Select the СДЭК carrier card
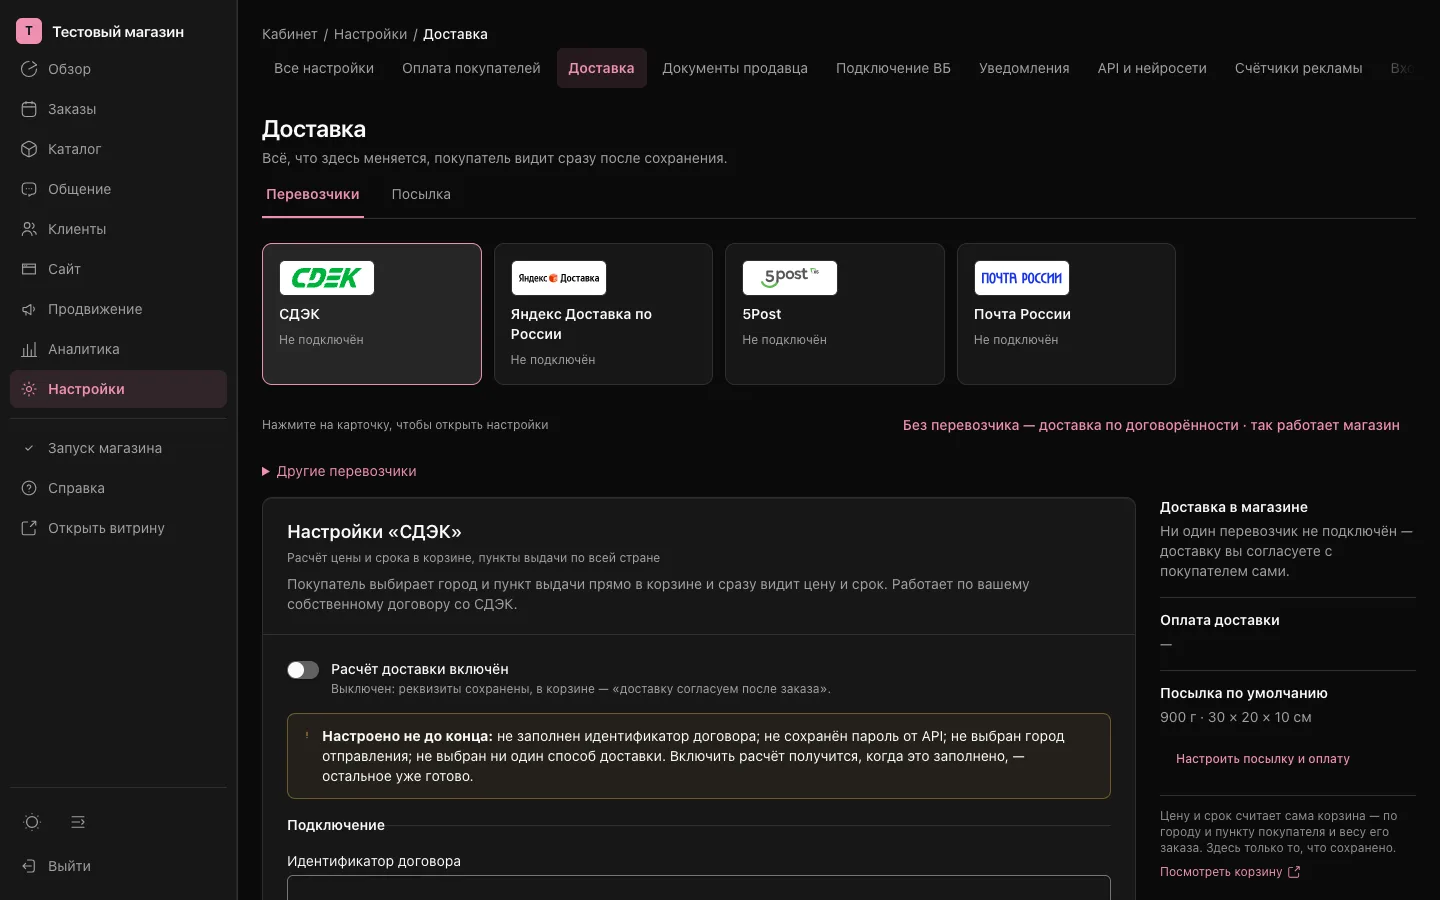 372,314
